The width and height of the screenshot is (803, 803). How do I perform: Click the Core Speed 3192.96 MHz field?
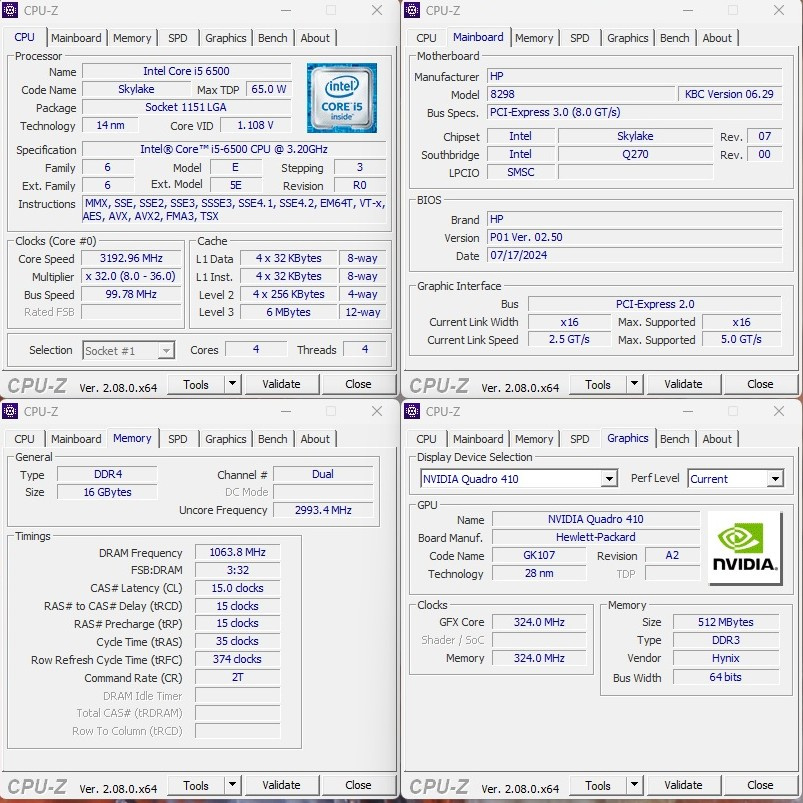pyautogui.click(x=131, y=259)
